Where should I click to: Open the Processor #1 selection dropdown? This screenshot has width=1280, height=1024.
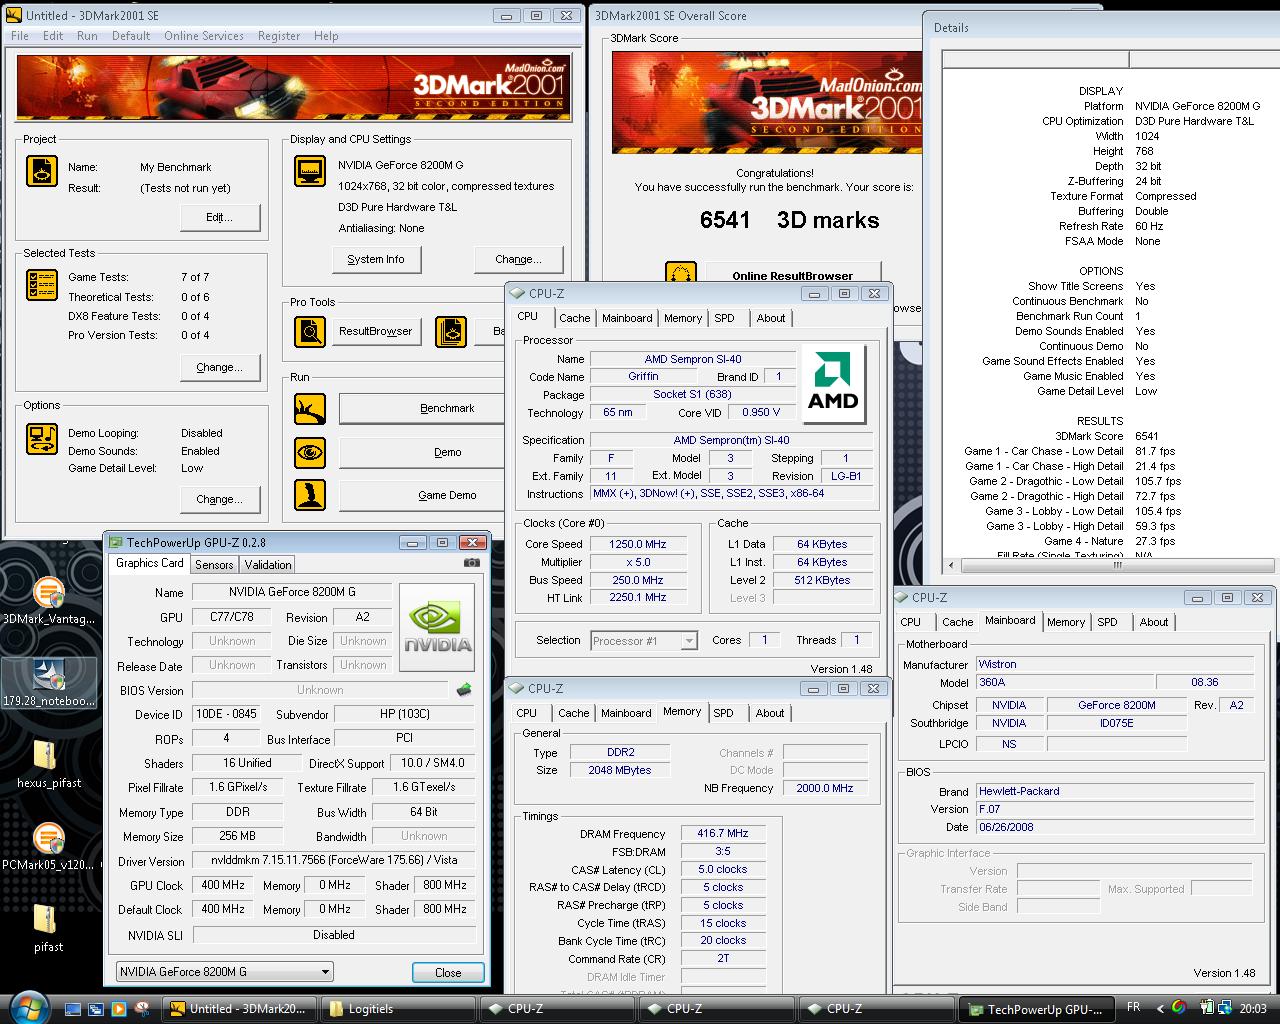tap(645, 641)
